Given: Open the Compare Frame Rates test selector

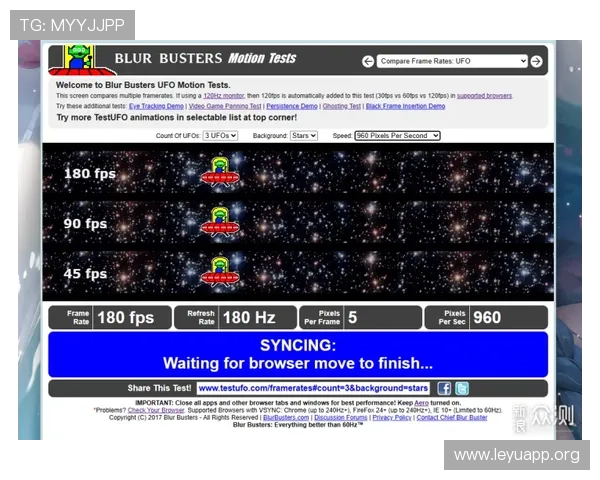Looking at the screenshot, I should pyautogui.click(x=452, y=61).
